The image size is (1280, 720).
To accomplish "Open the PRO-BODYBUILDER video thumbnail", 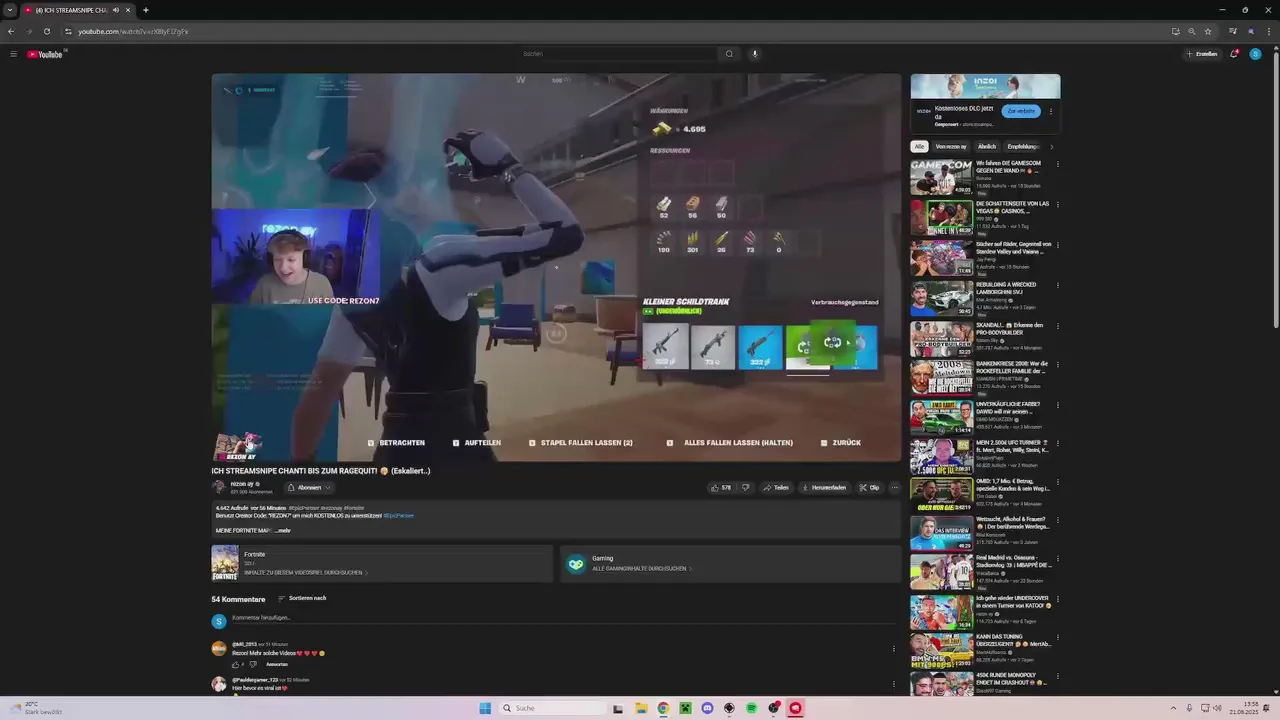I will (941, 339).
